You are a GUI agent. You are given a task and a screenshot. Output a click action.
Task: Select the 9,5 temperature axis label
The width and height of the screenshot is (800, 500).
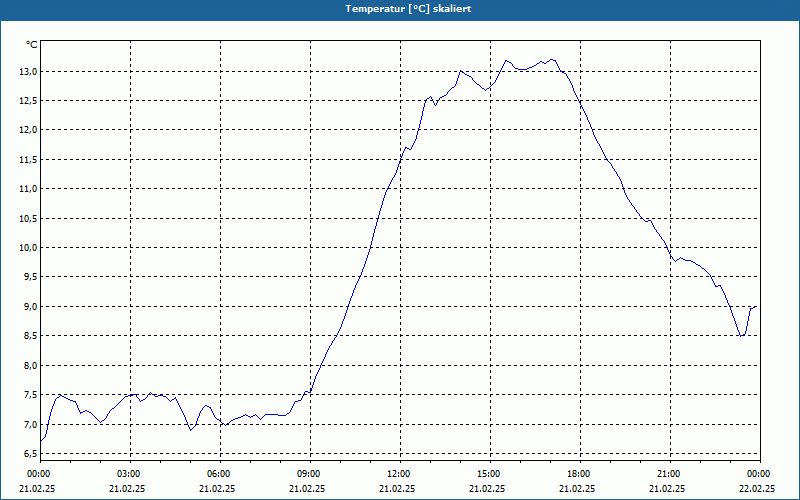point(31,277)
